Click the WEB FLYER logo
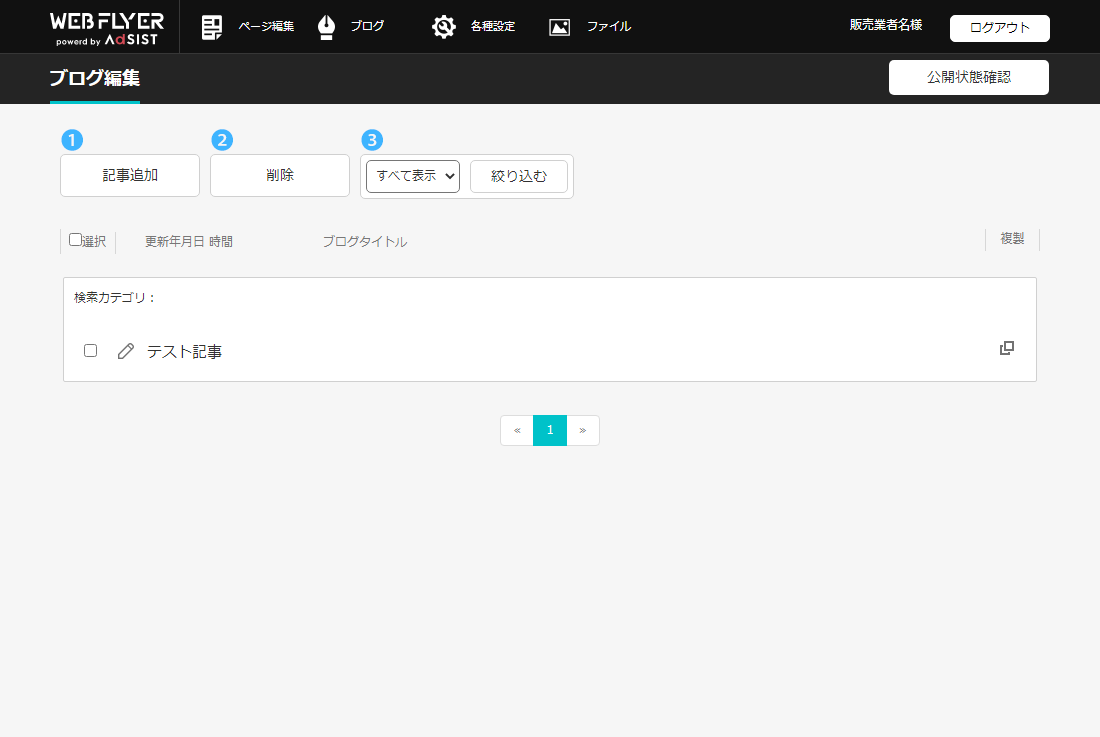 tap(107, 28)
